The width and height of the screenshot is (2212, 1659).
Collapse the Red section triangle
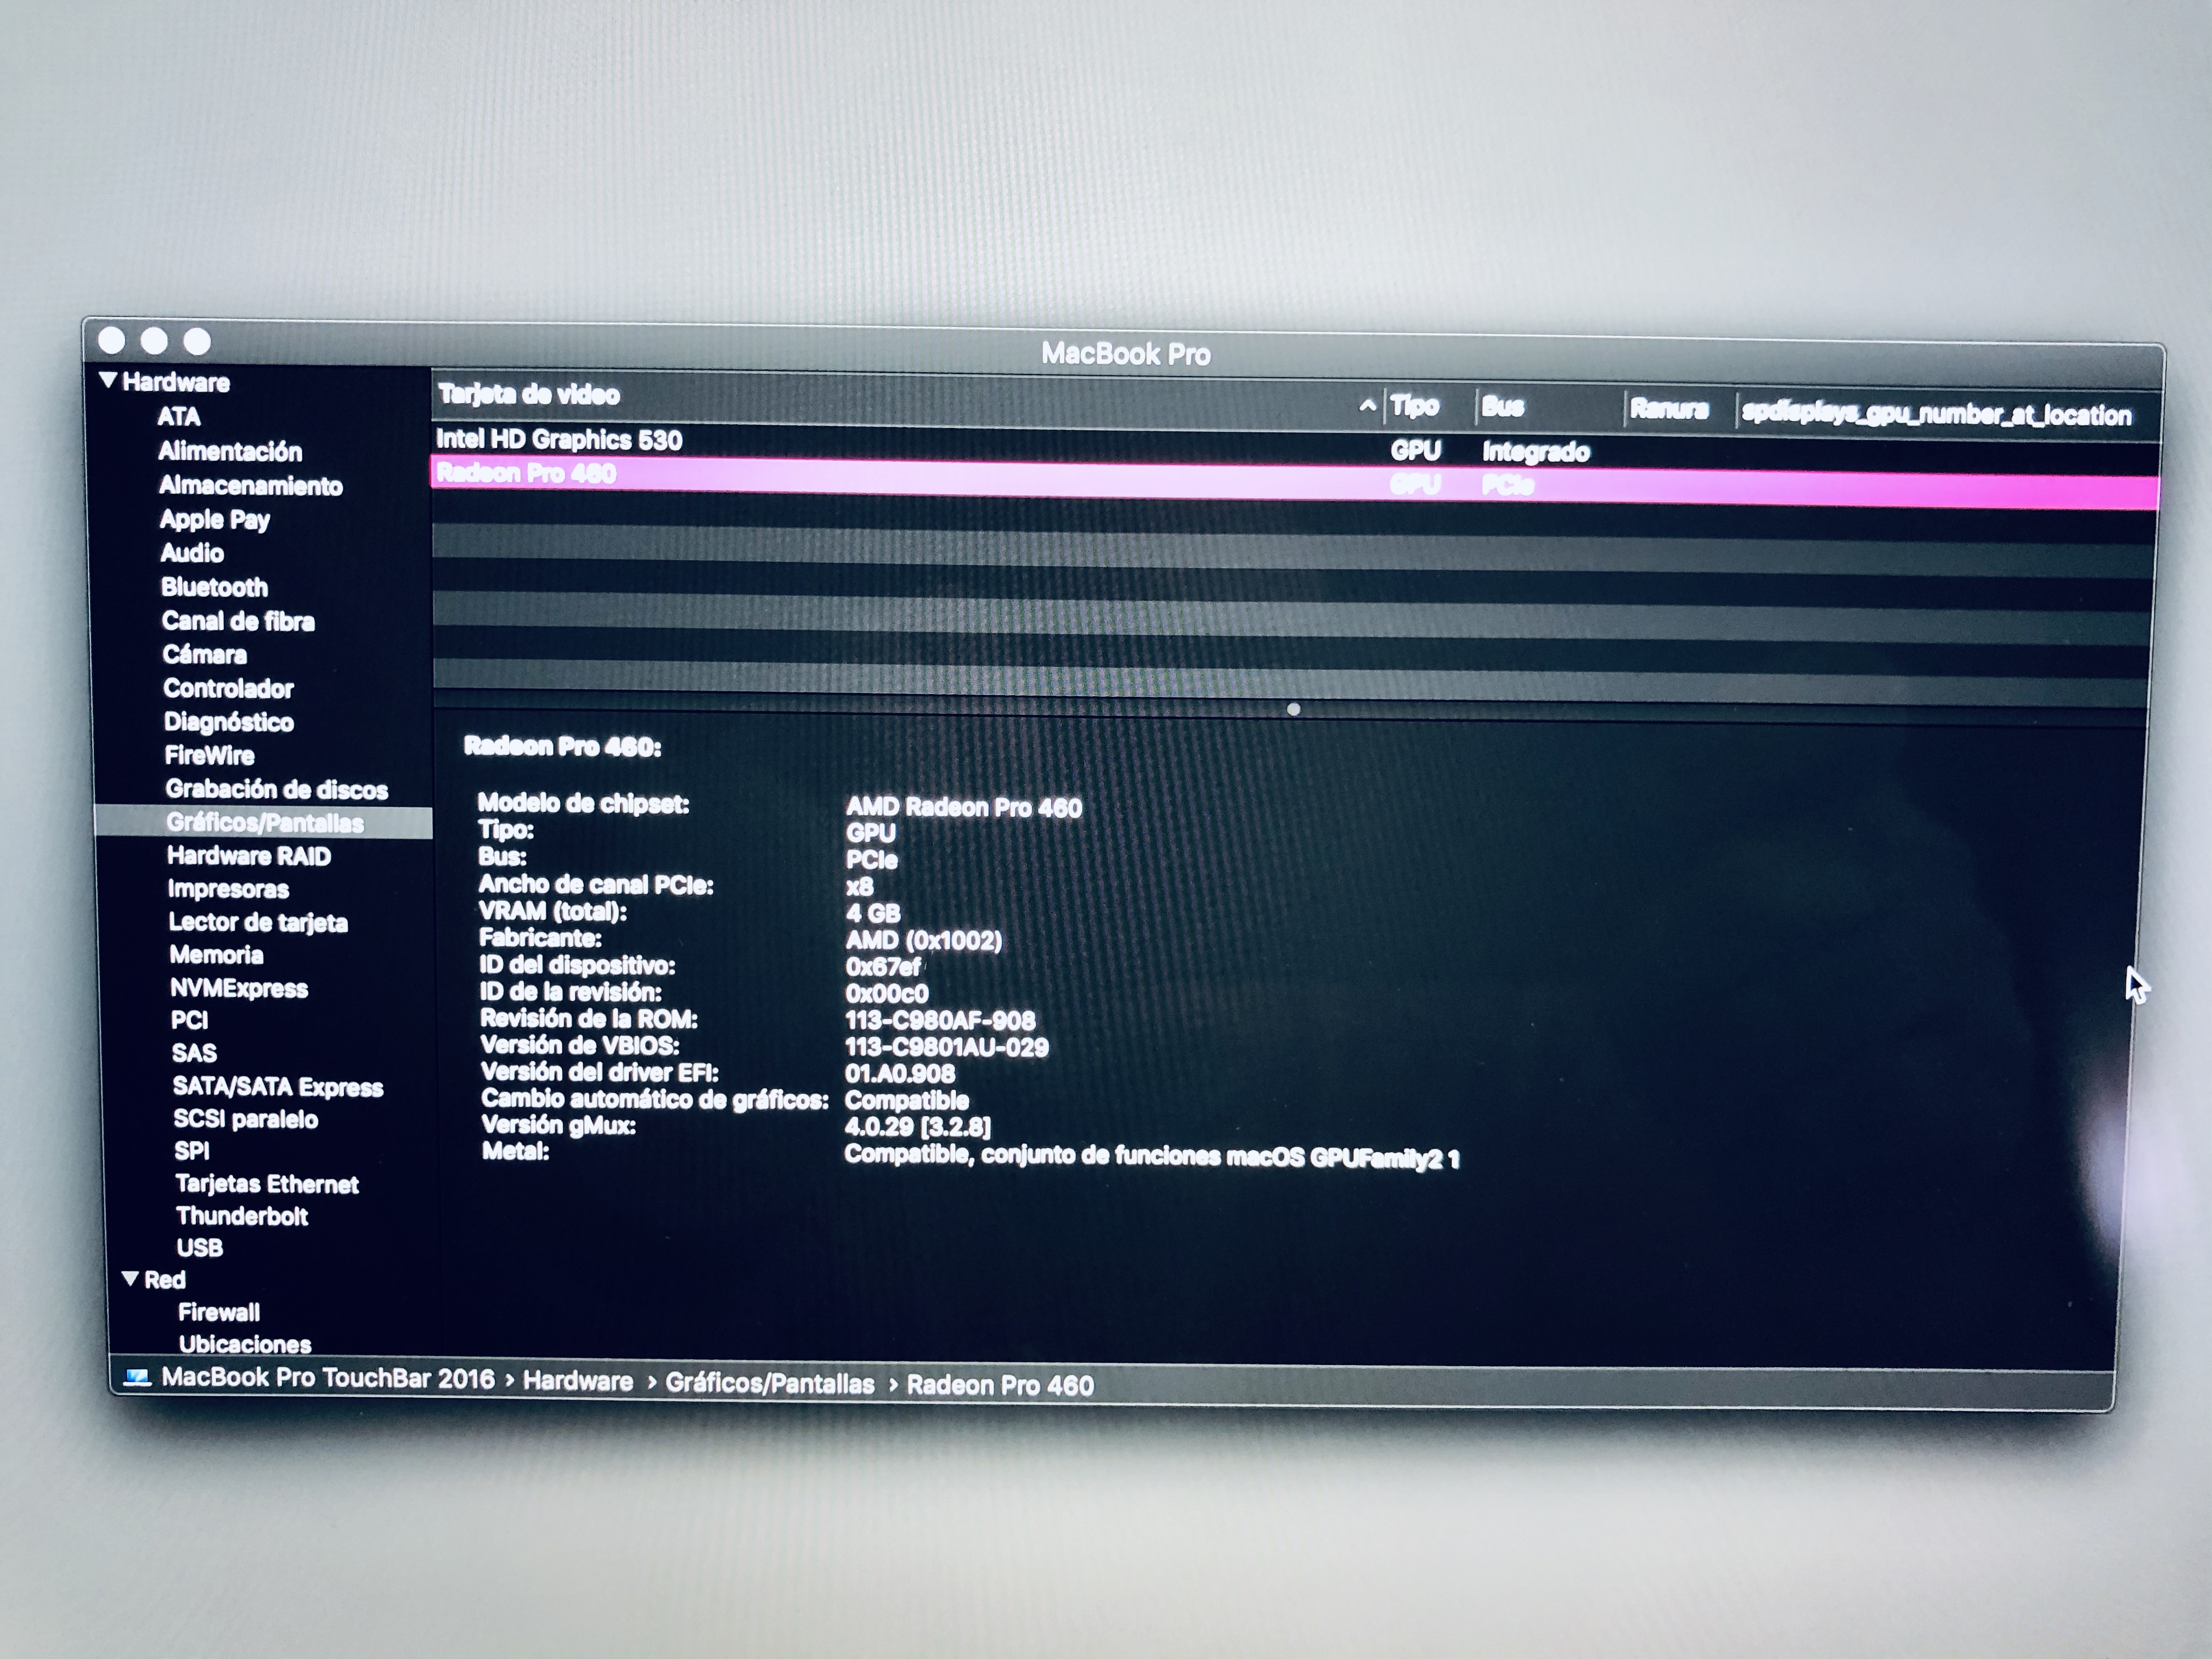point(130,1278)
